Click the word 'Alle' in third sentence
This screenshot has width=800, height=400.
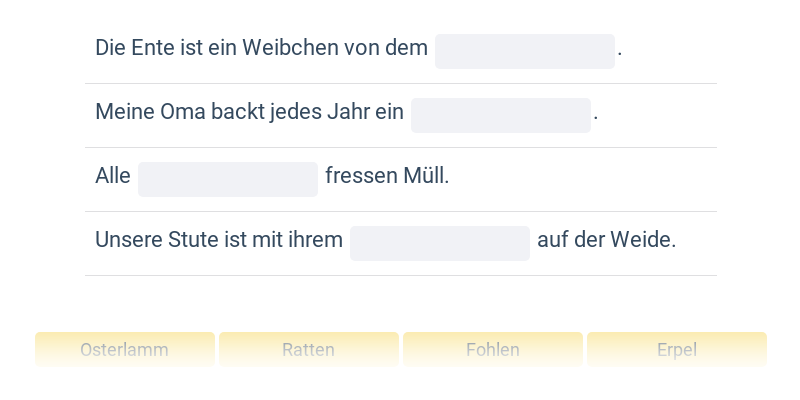pyautogui.click(x=113, y=176)
